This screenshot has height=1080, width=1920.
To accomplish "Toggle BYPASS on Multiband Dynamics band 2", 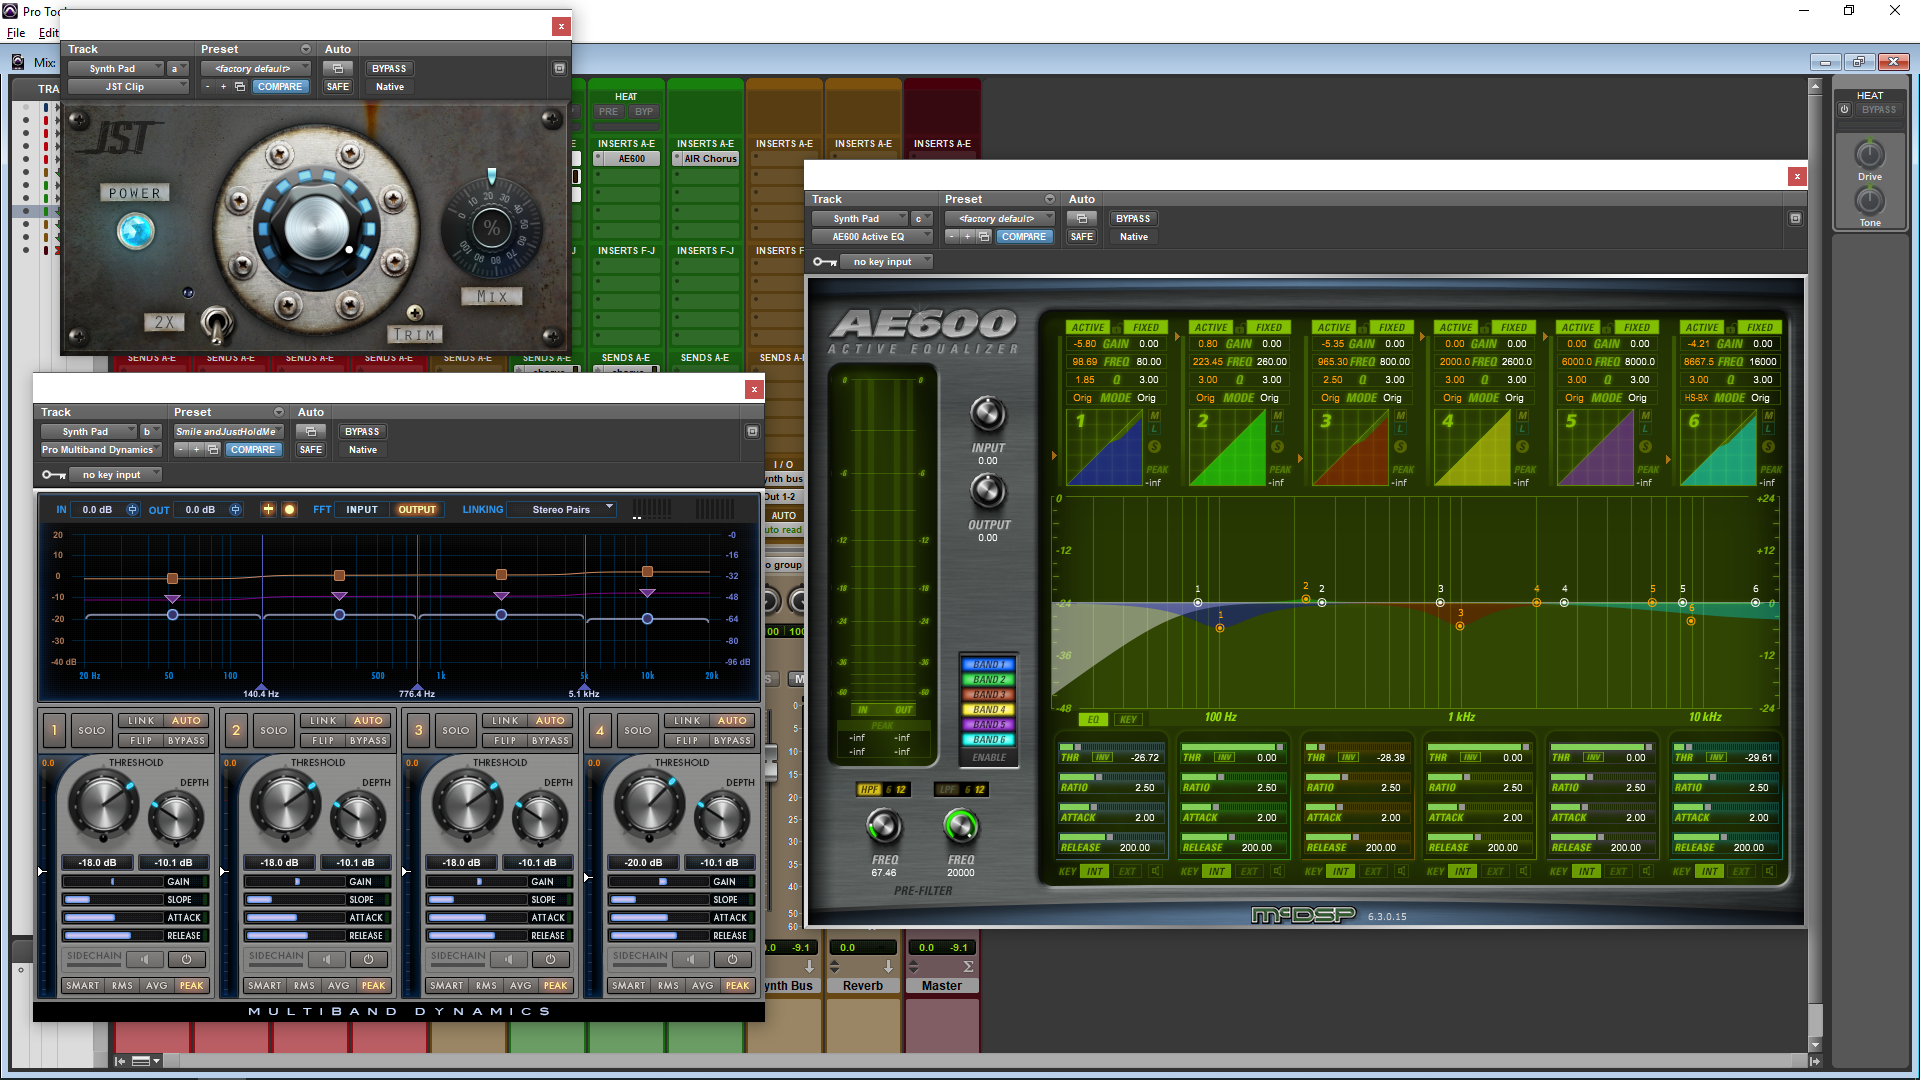I will [x=368, y=741].
